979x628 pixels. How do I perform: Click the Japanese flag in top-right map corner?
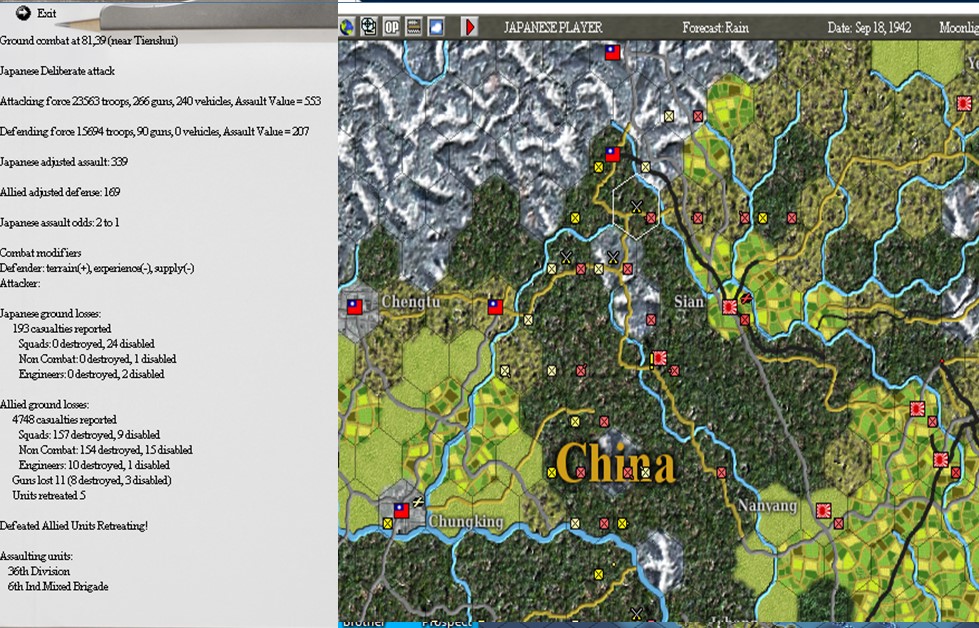pyautogui.click(x=964, y=103)
